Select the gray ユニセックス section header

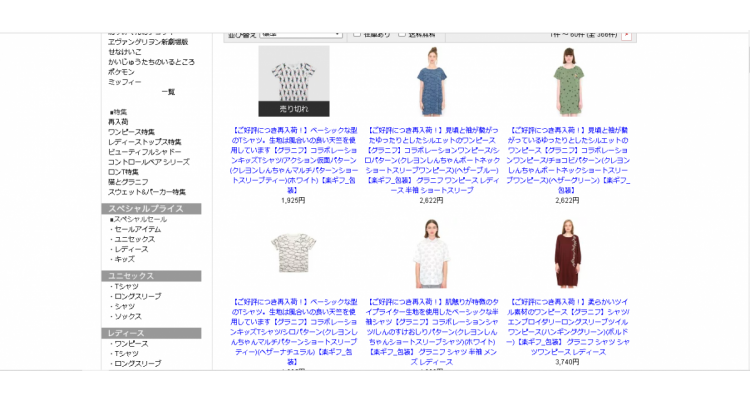tap(151, 276)
